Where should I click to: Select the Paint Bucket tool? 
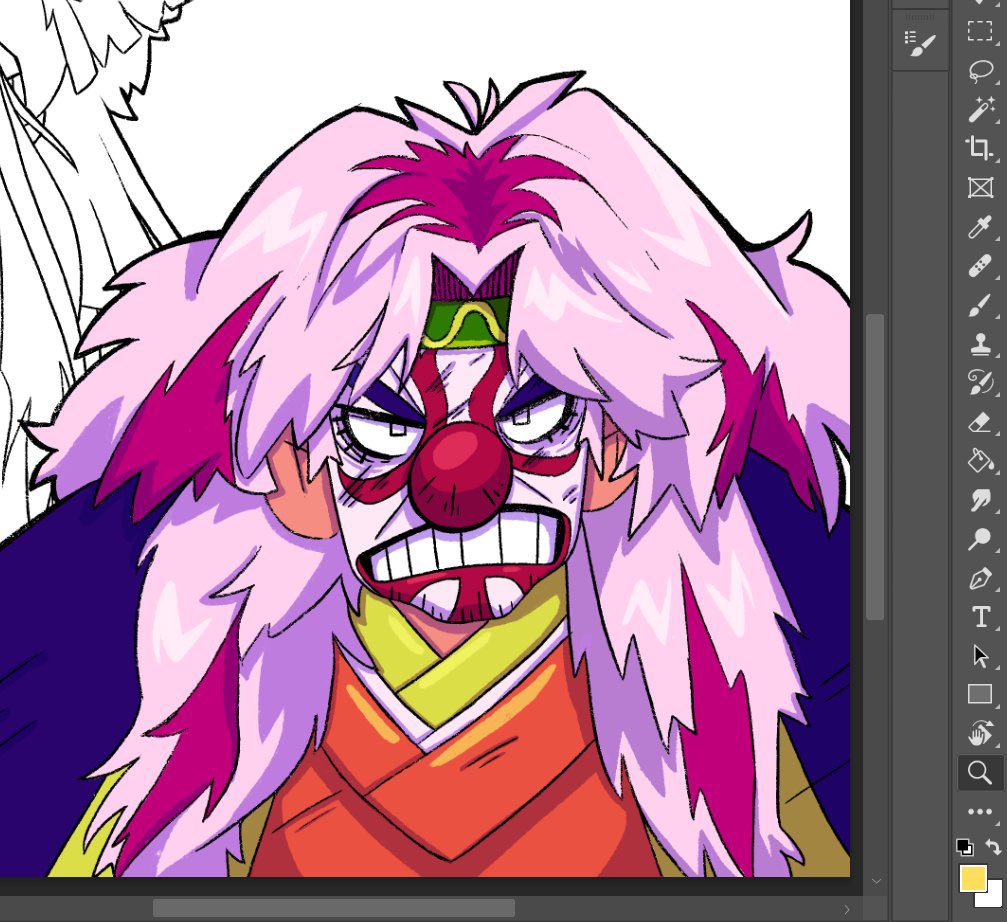pyautogui.click(x=980, y=461)
